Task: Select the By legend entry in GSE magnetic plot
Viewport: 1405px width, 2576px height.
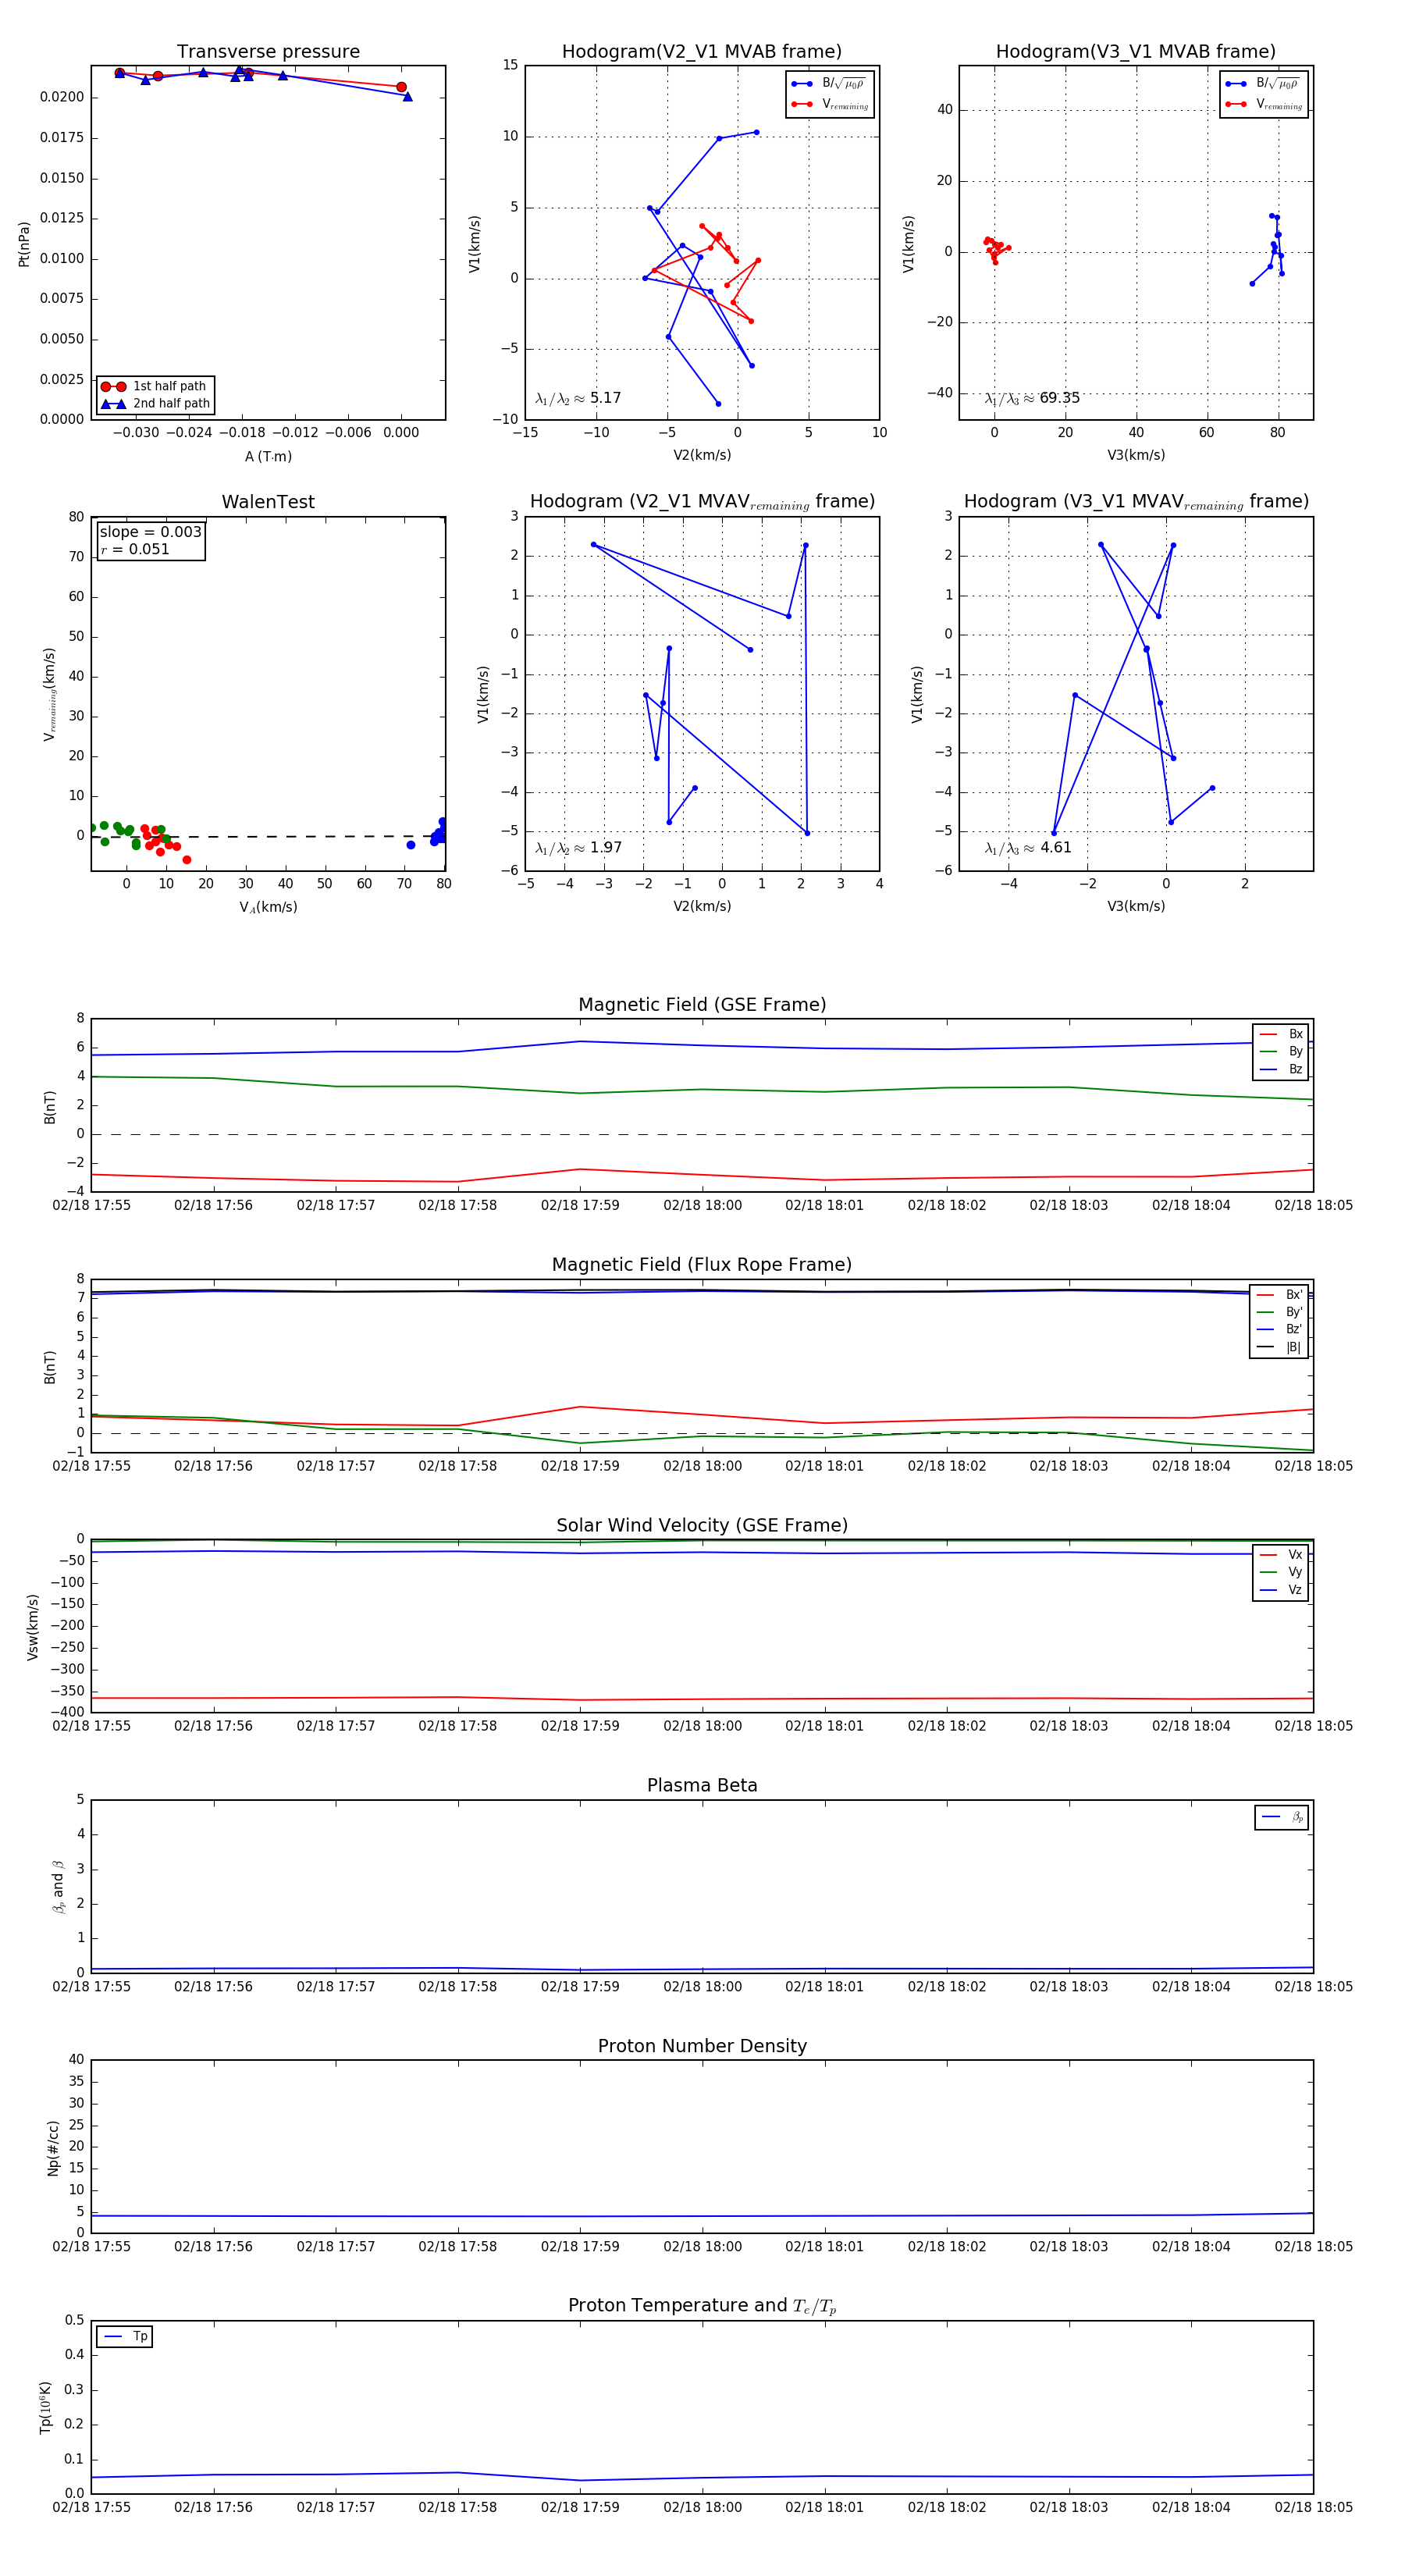Action: tap(1281, 1051)
